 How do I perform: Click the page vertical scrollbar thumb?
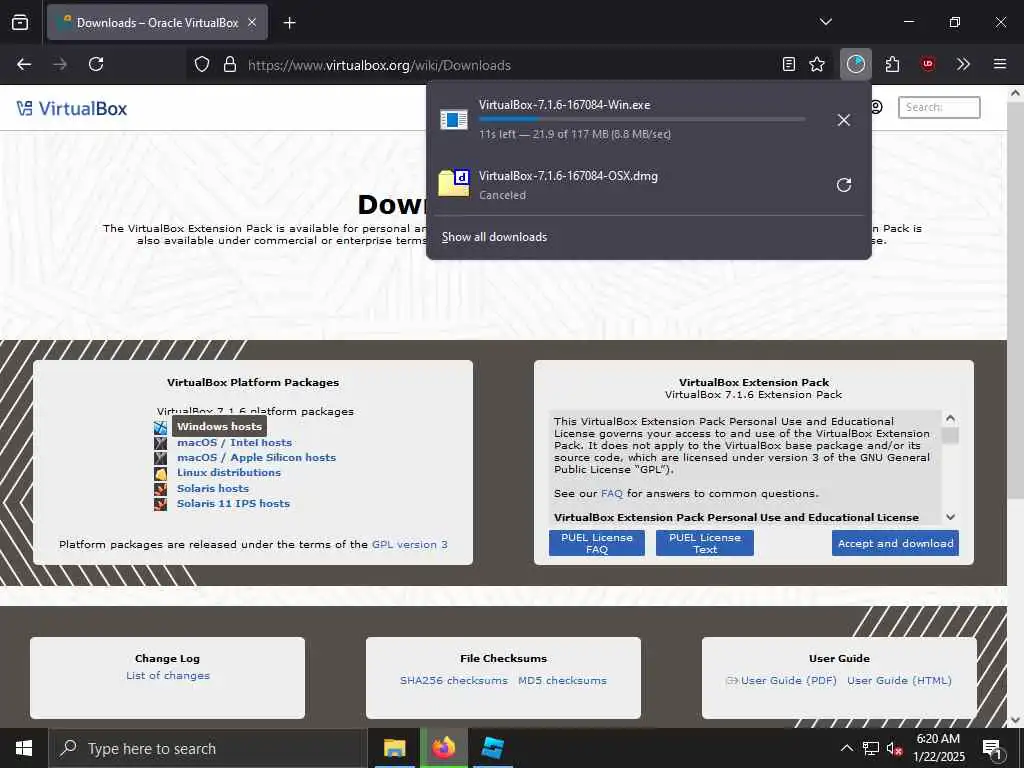pos(1015,300)
